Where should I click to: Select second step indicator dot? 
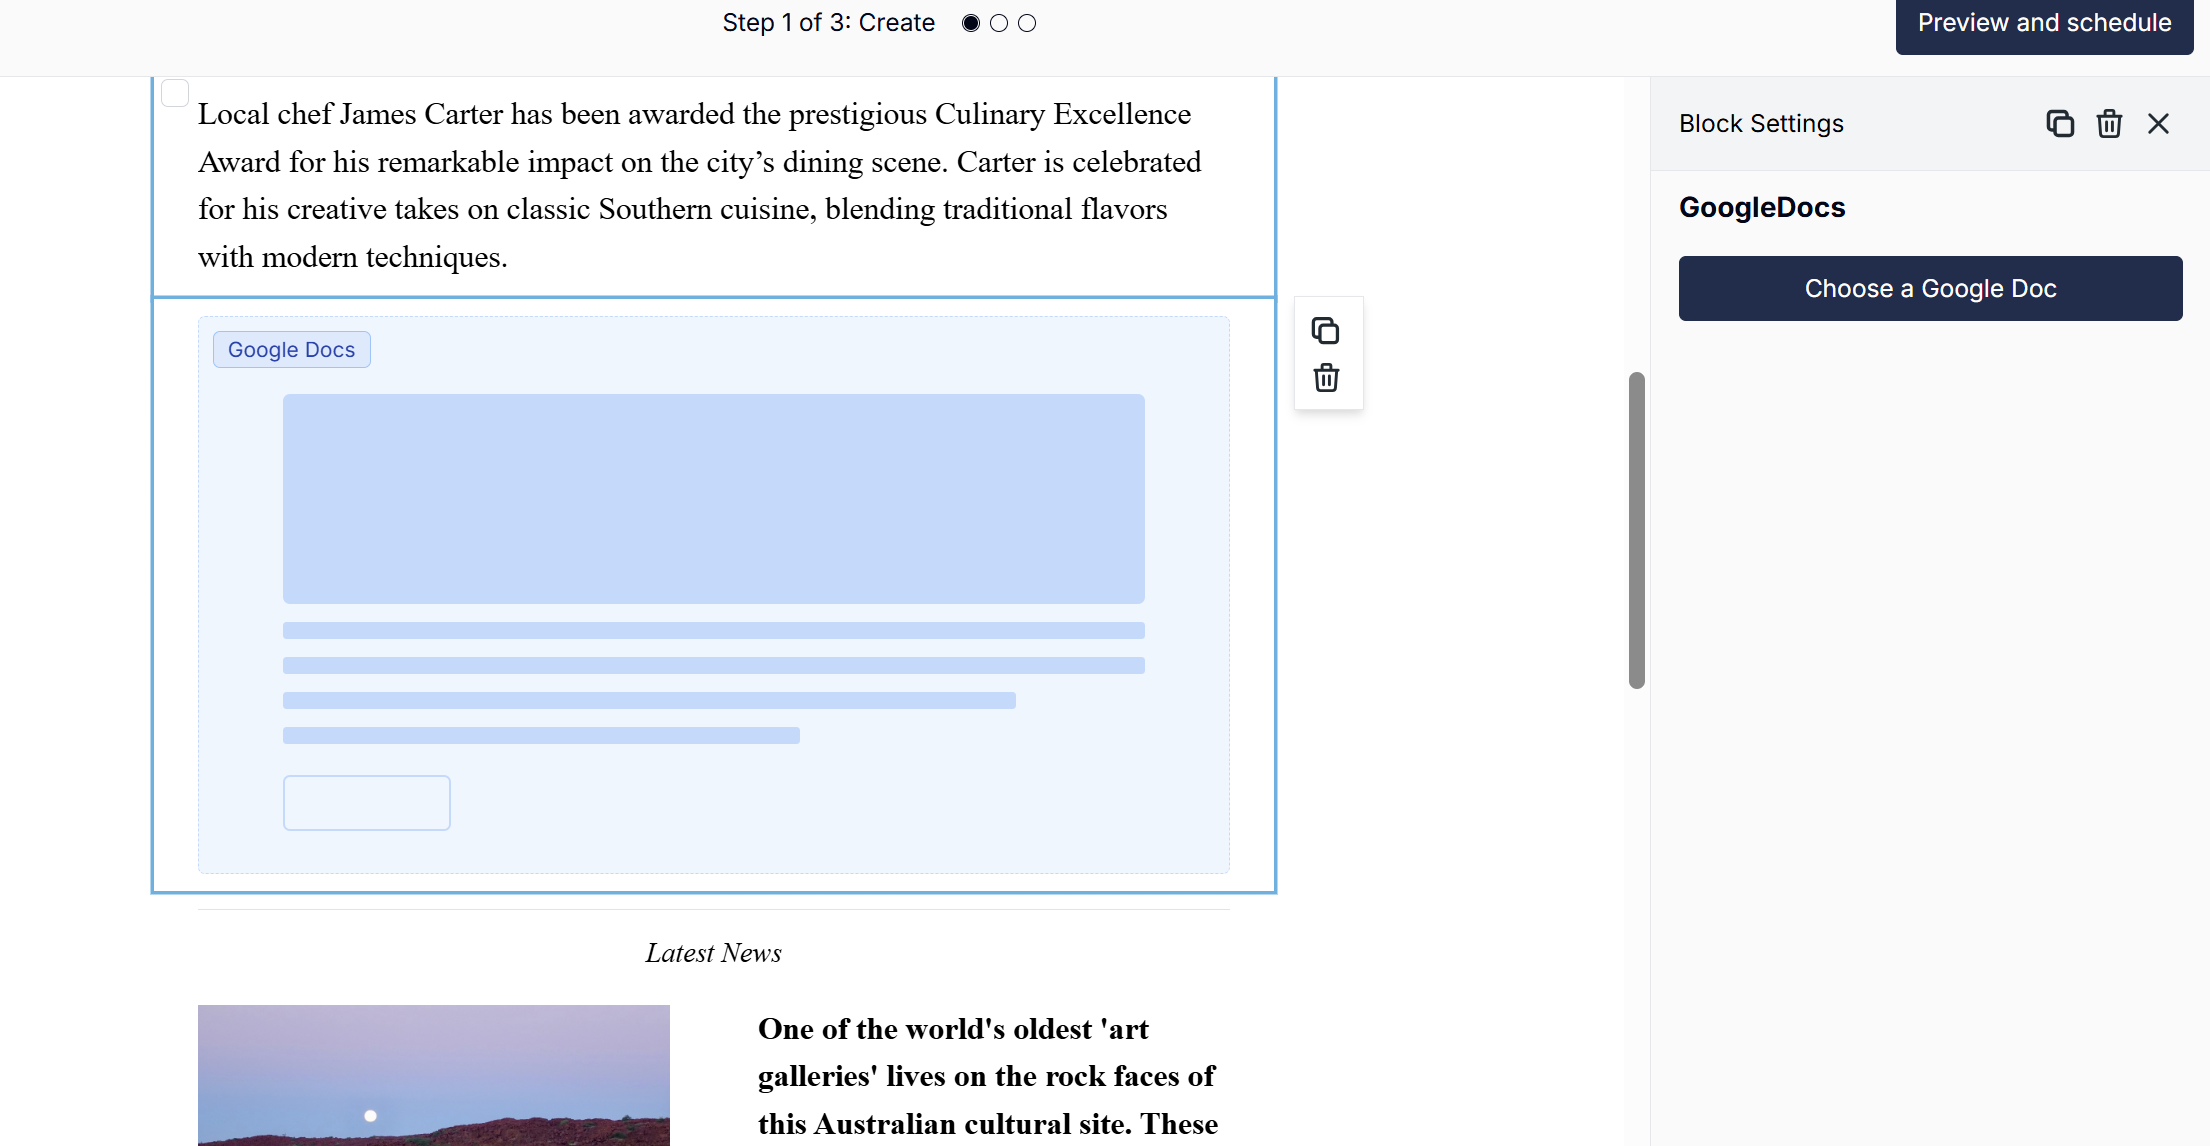[999, 23]
